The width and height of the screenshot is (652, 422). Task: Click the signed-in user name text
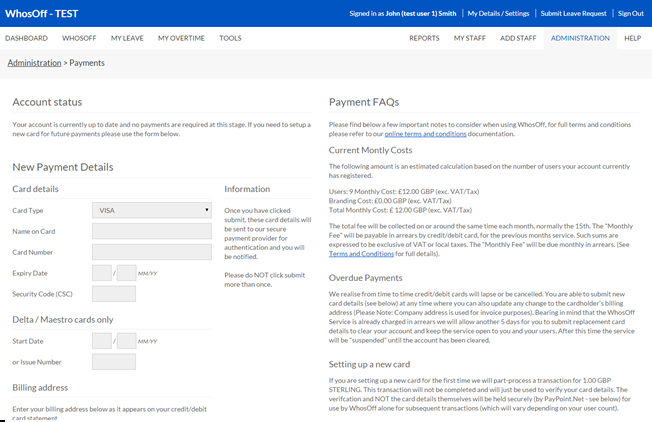coord(421,13)
